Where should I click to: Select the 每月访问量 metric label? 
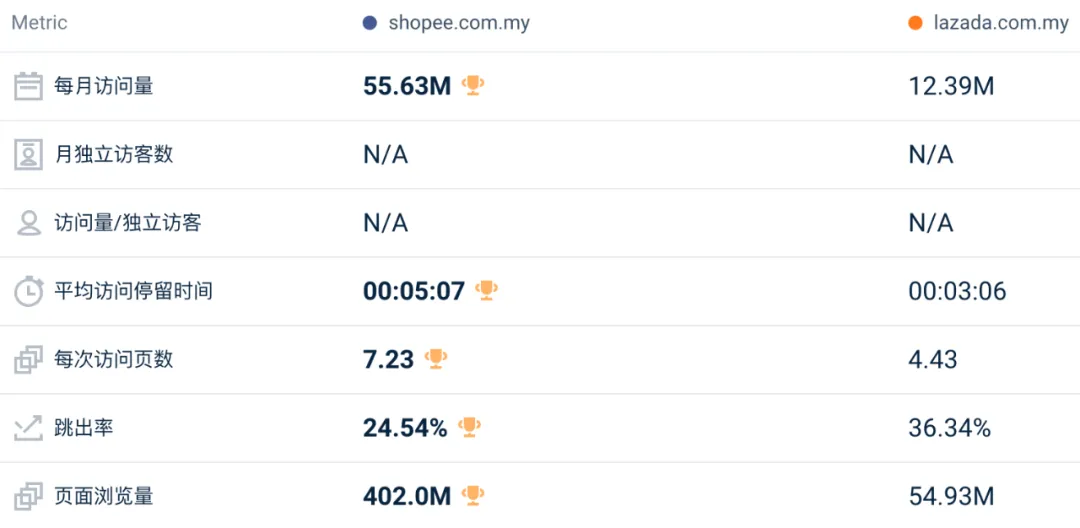104,86
